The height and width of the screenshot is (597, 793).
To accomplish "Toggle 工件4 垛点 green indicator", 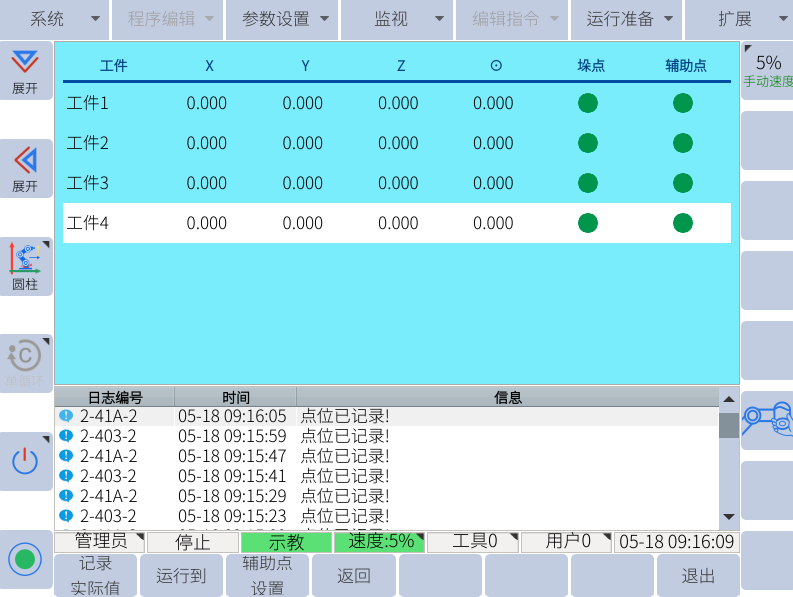I will pyautogui.click(x=588, y=223).
